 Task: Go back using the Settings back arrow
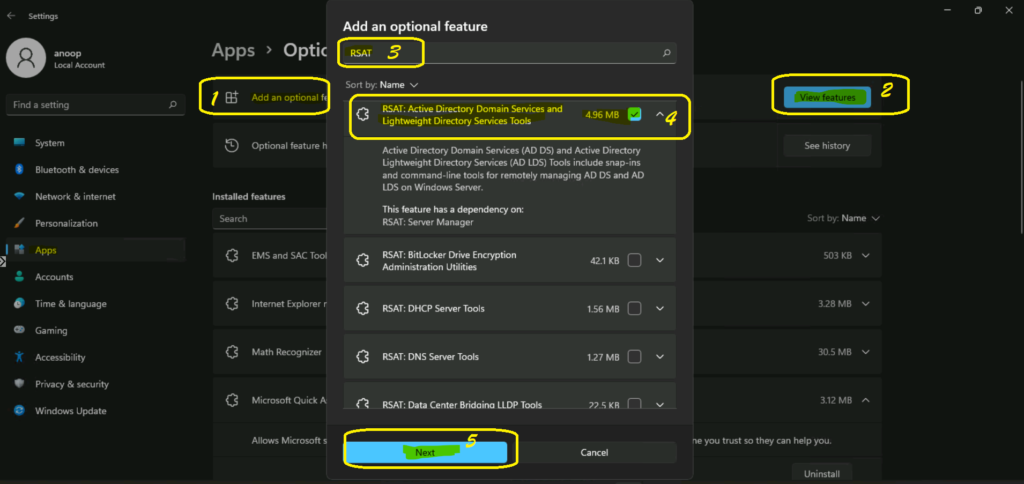click(11, 16)
